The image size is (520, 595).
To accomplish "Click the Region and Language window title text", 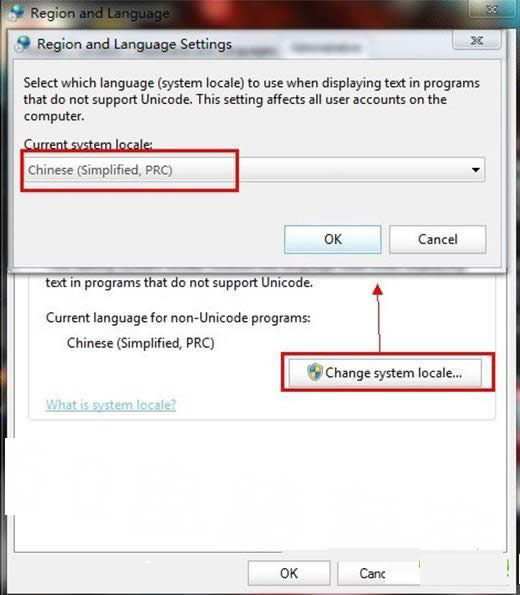I will pos(100,13).
